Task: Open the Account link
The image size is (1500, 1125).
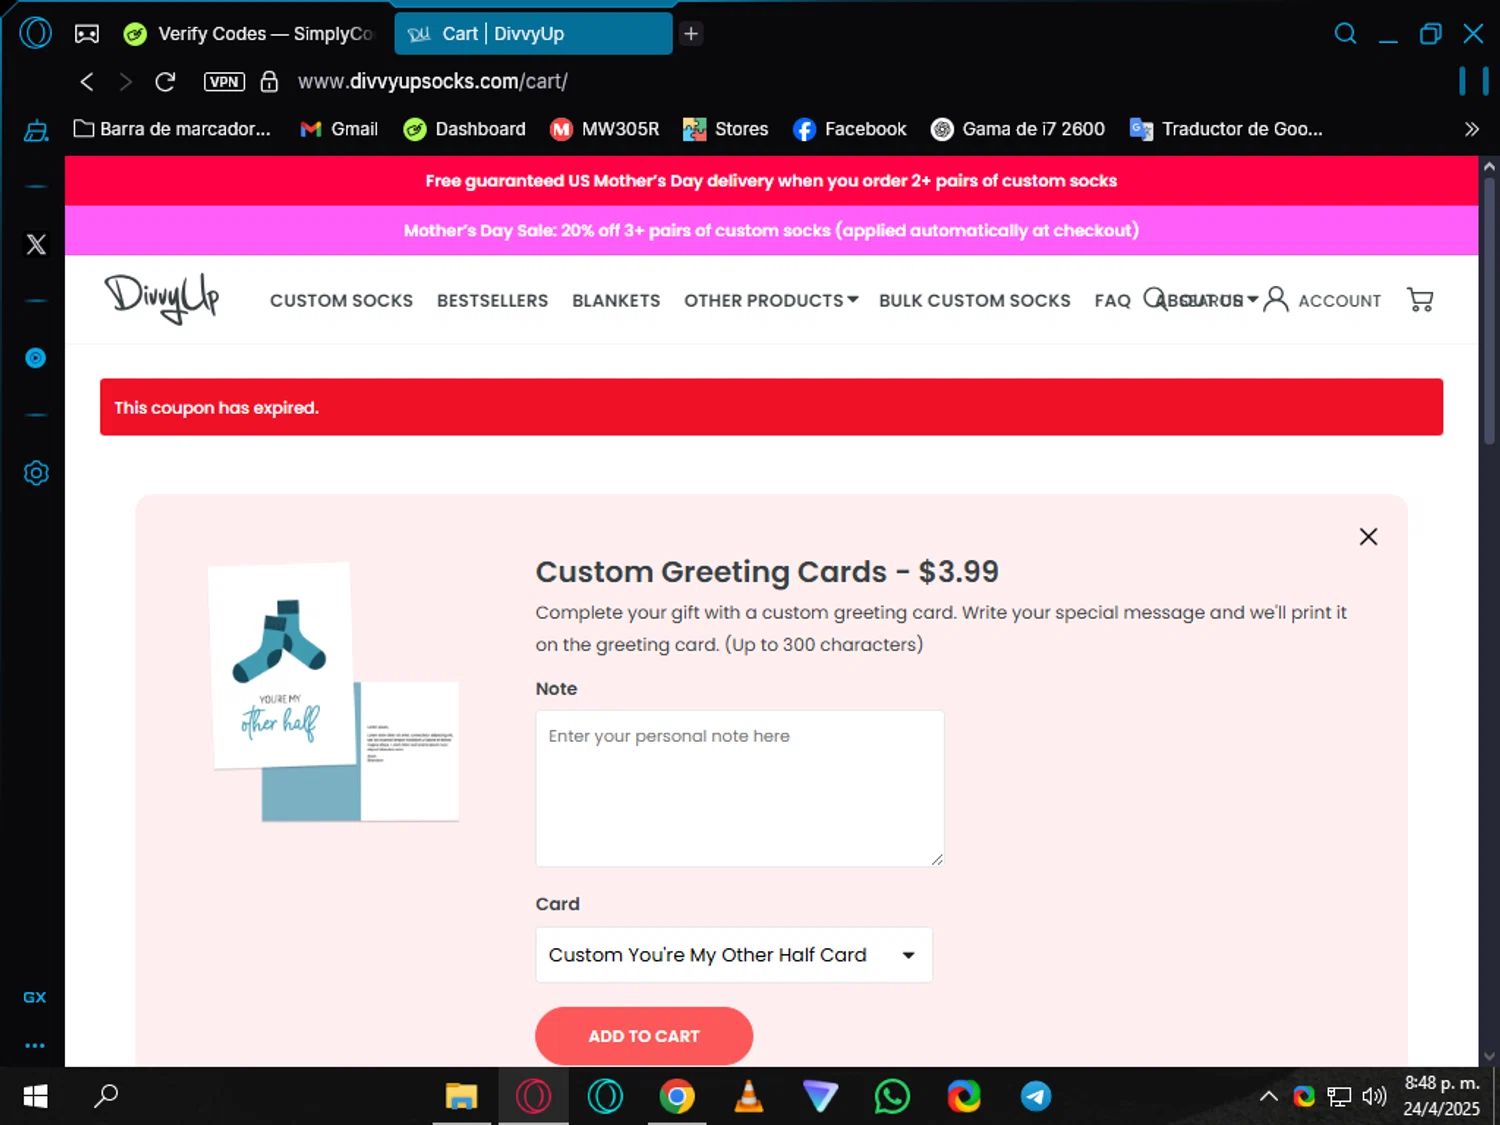Action: pos(1322,300)
